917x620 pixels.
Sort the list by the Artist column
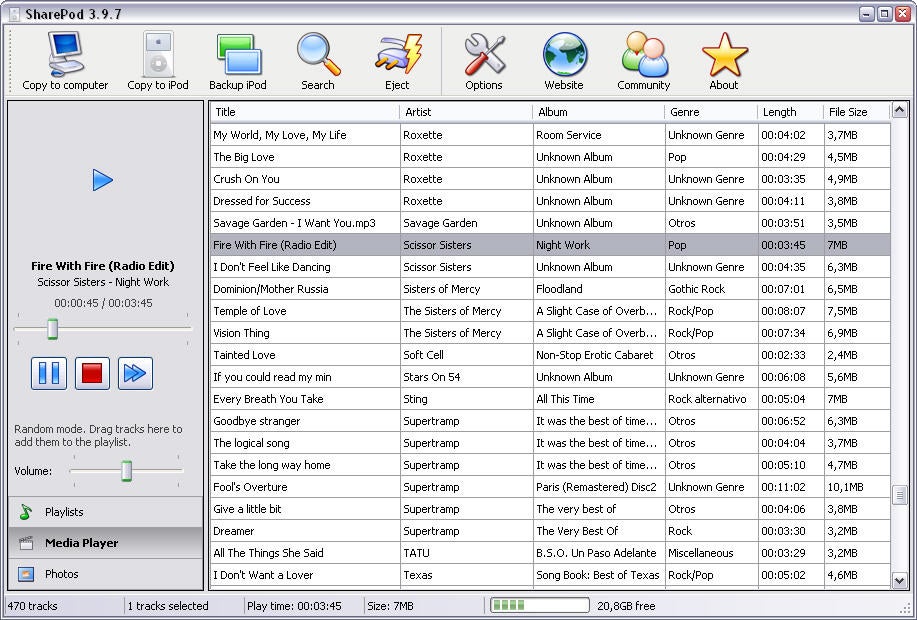(466, 112)
